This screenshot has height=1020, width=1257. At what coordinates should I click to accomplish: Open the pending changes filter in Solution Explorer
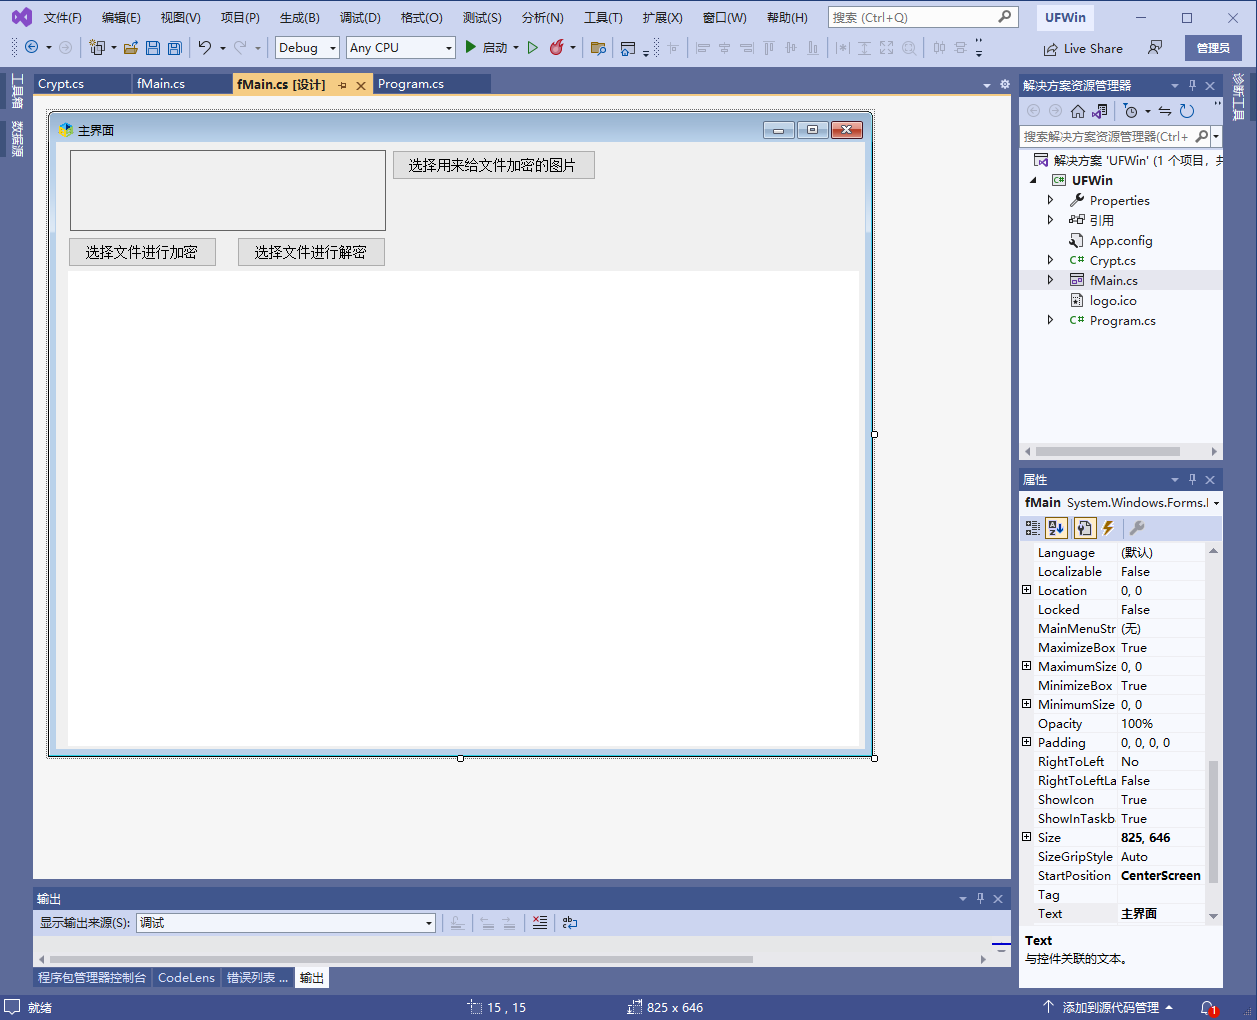pyautogui.click(x=1130, y=111)
